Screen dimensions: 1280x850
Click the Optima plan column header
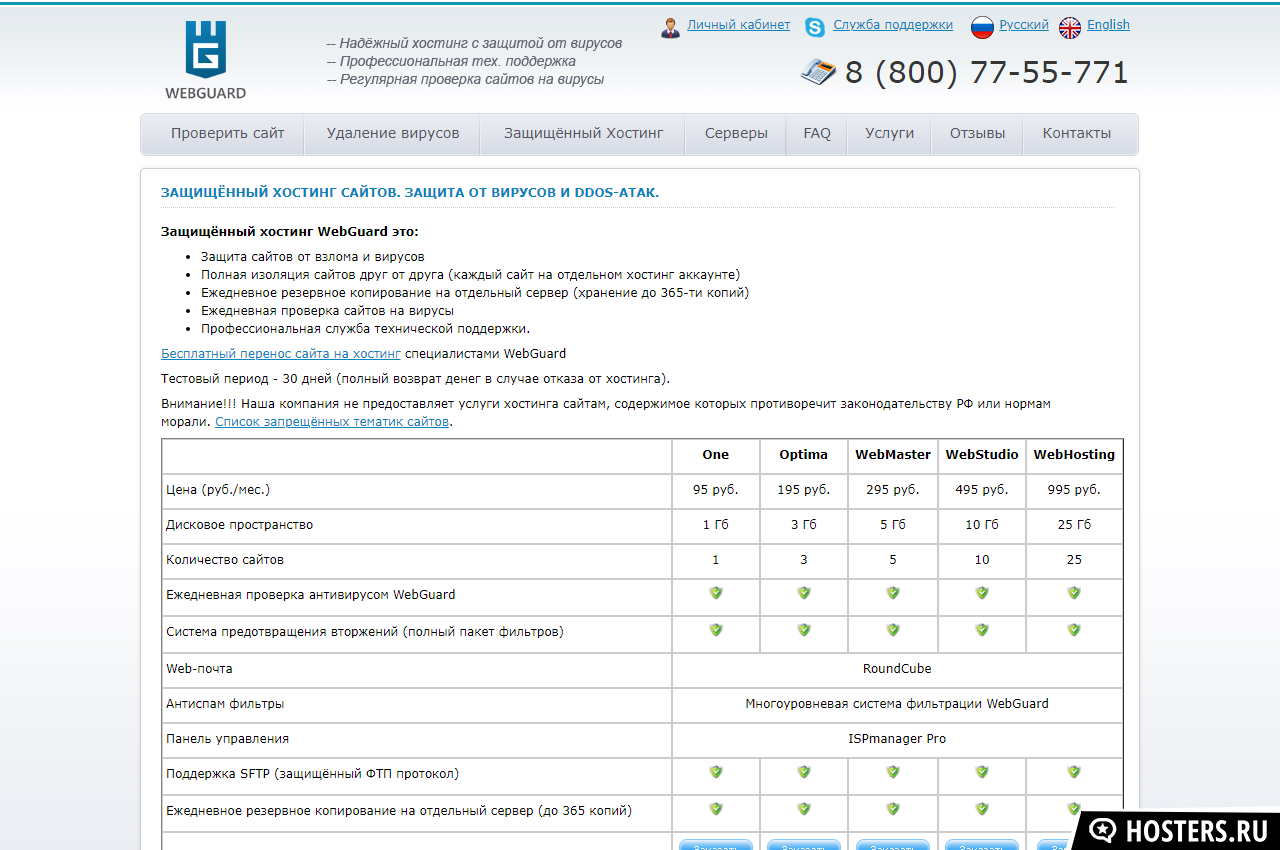(x=804, y=455)
